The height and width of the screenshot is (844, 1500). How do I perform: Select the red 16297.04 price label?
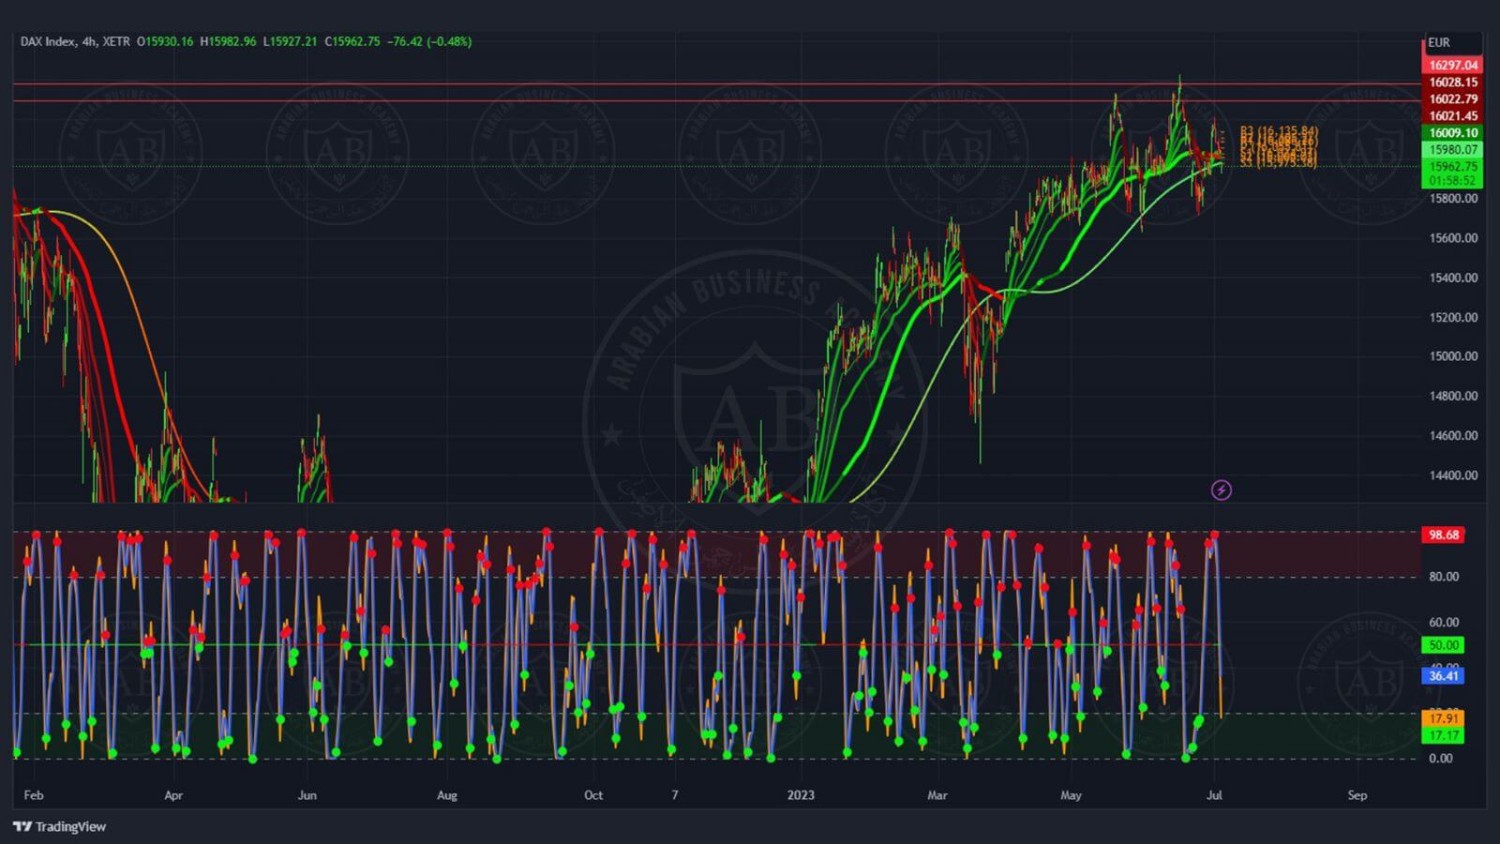(x=1452, y=65)
